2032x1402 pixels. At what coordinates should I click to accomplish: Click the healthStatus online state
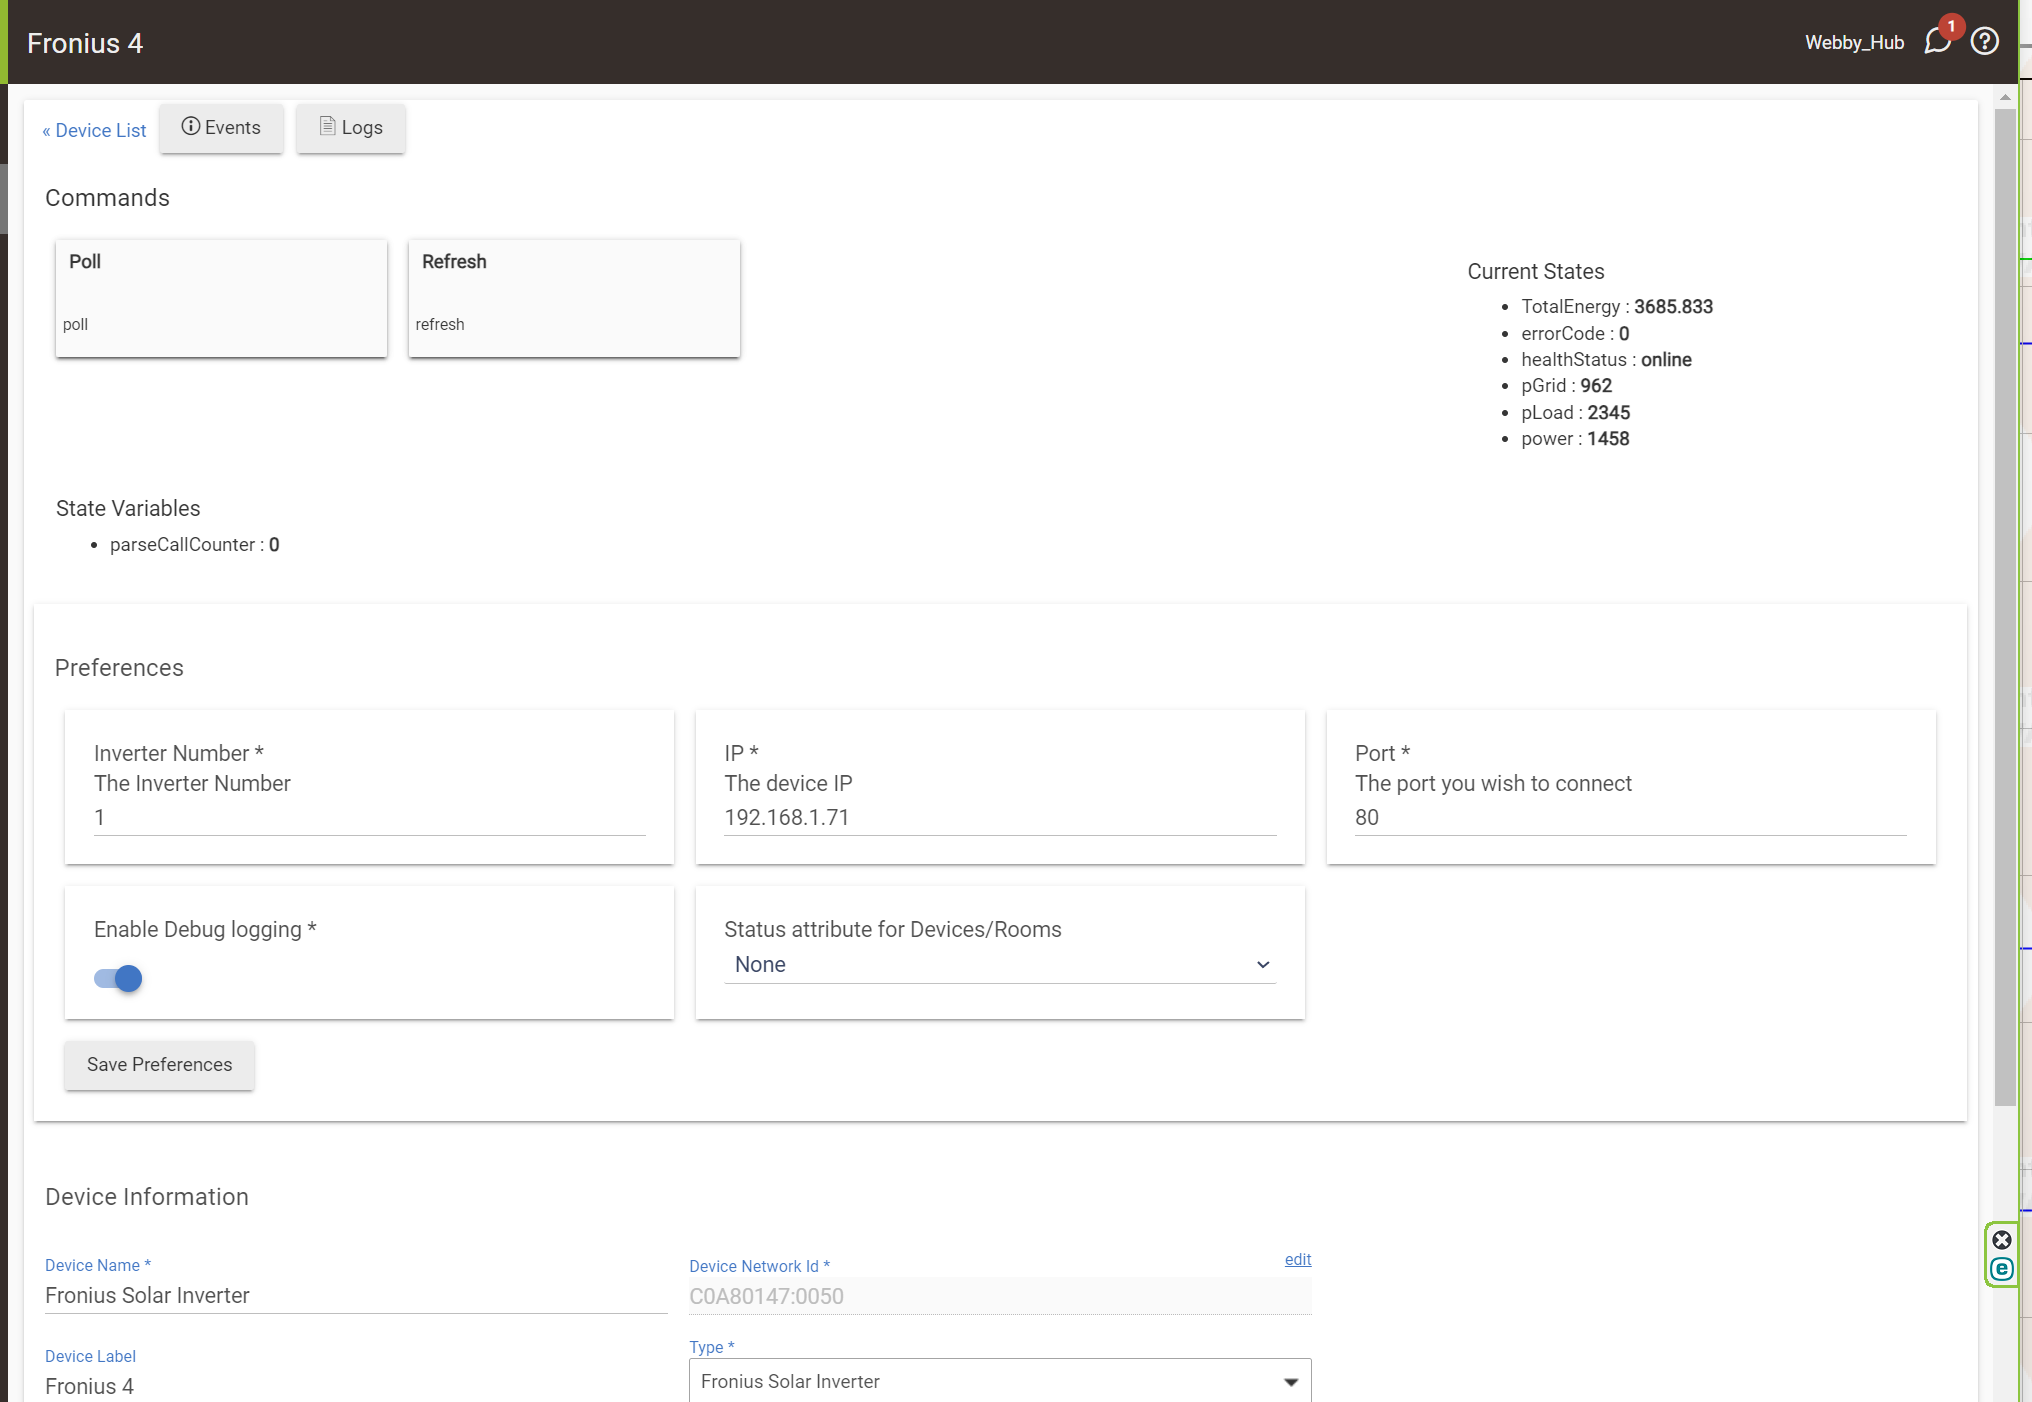click(x=1606, y=359)
